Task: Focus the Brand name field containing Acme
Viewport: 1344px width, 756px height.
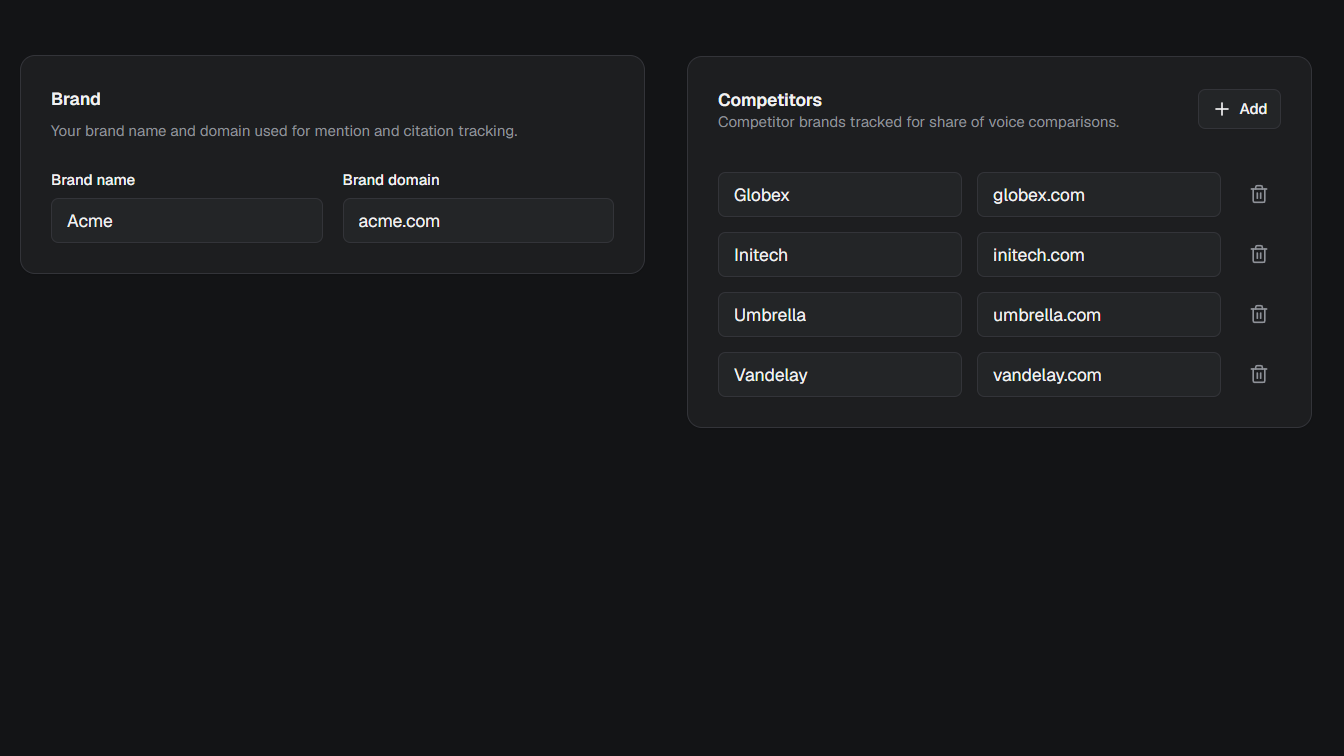Action: 186,221
